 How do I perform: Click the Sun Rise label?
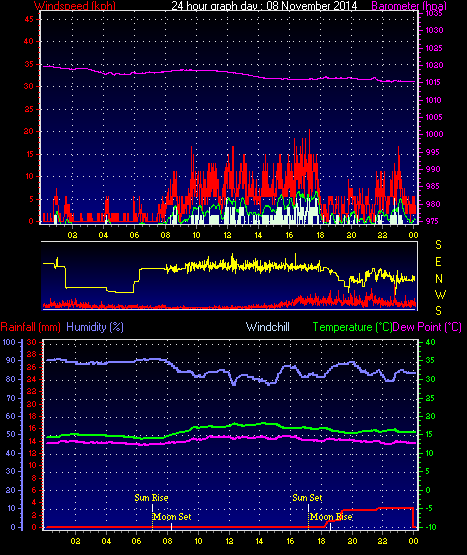151,498
